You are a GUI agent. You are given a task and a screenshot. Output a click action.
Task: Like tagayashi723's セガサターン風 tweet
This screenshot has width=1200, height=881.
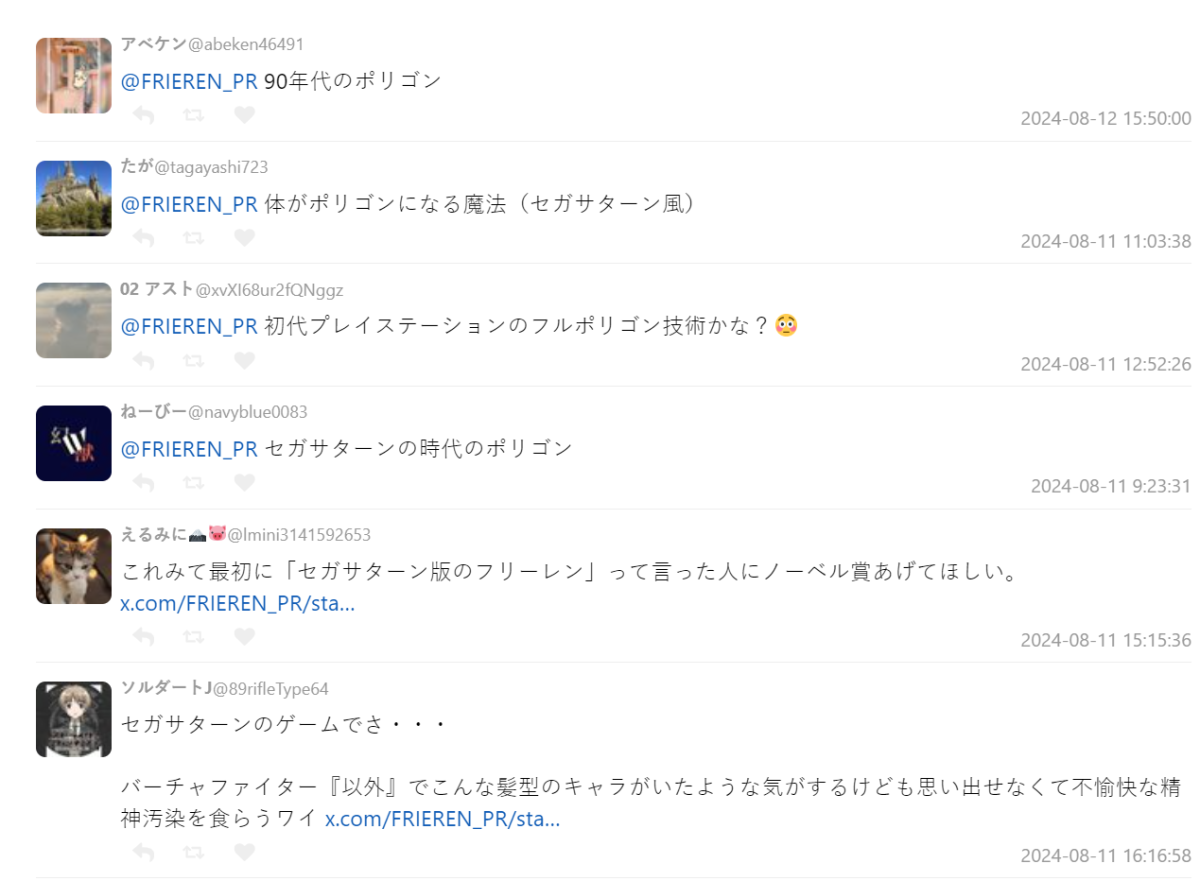(x=244, y=238)
